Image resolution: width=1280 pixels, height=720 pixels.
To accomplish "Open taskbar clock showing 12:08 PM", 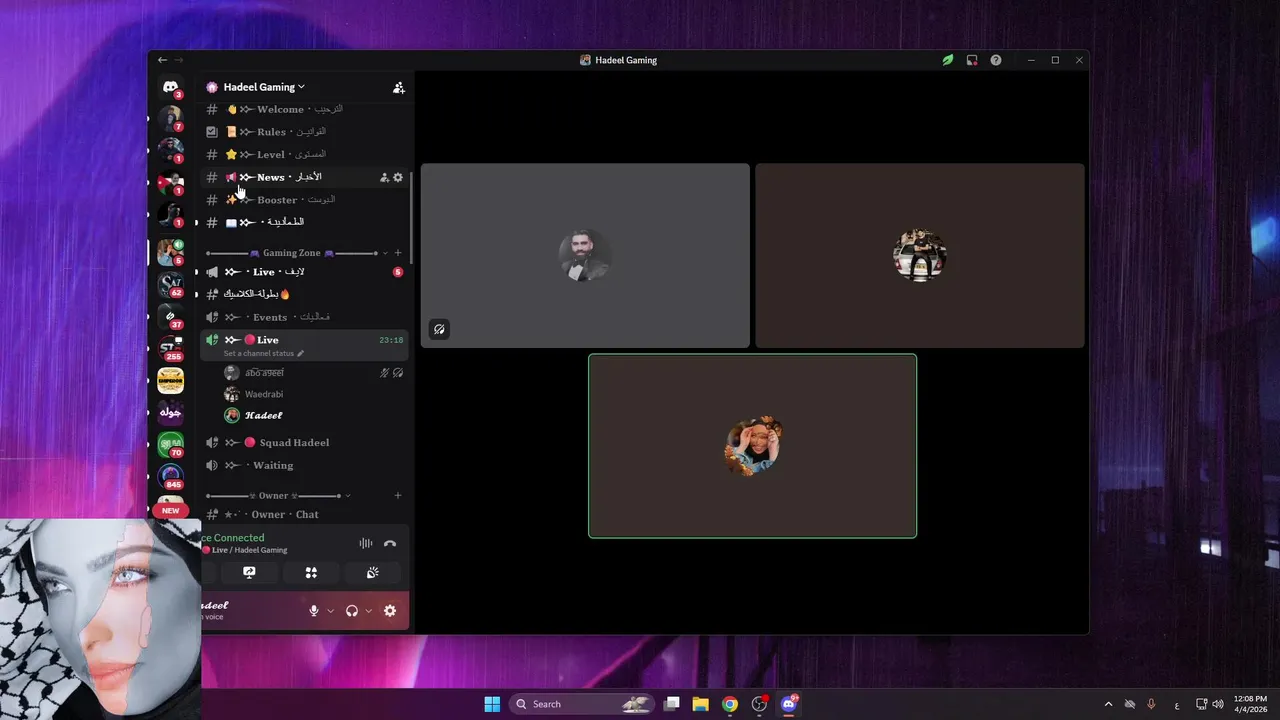I will click(1250, 704).
